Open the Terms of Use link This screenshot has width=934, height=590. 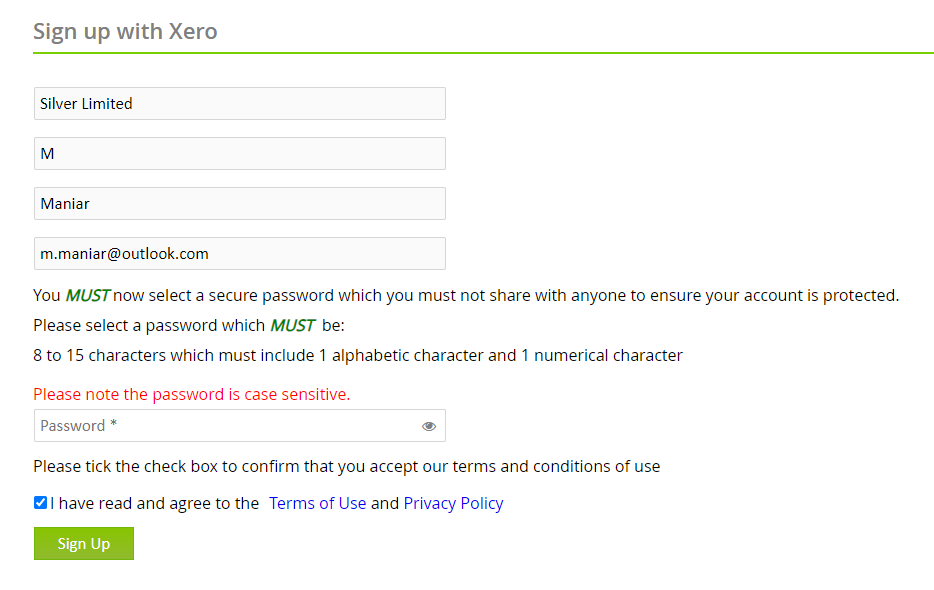[x=317, y=503]
